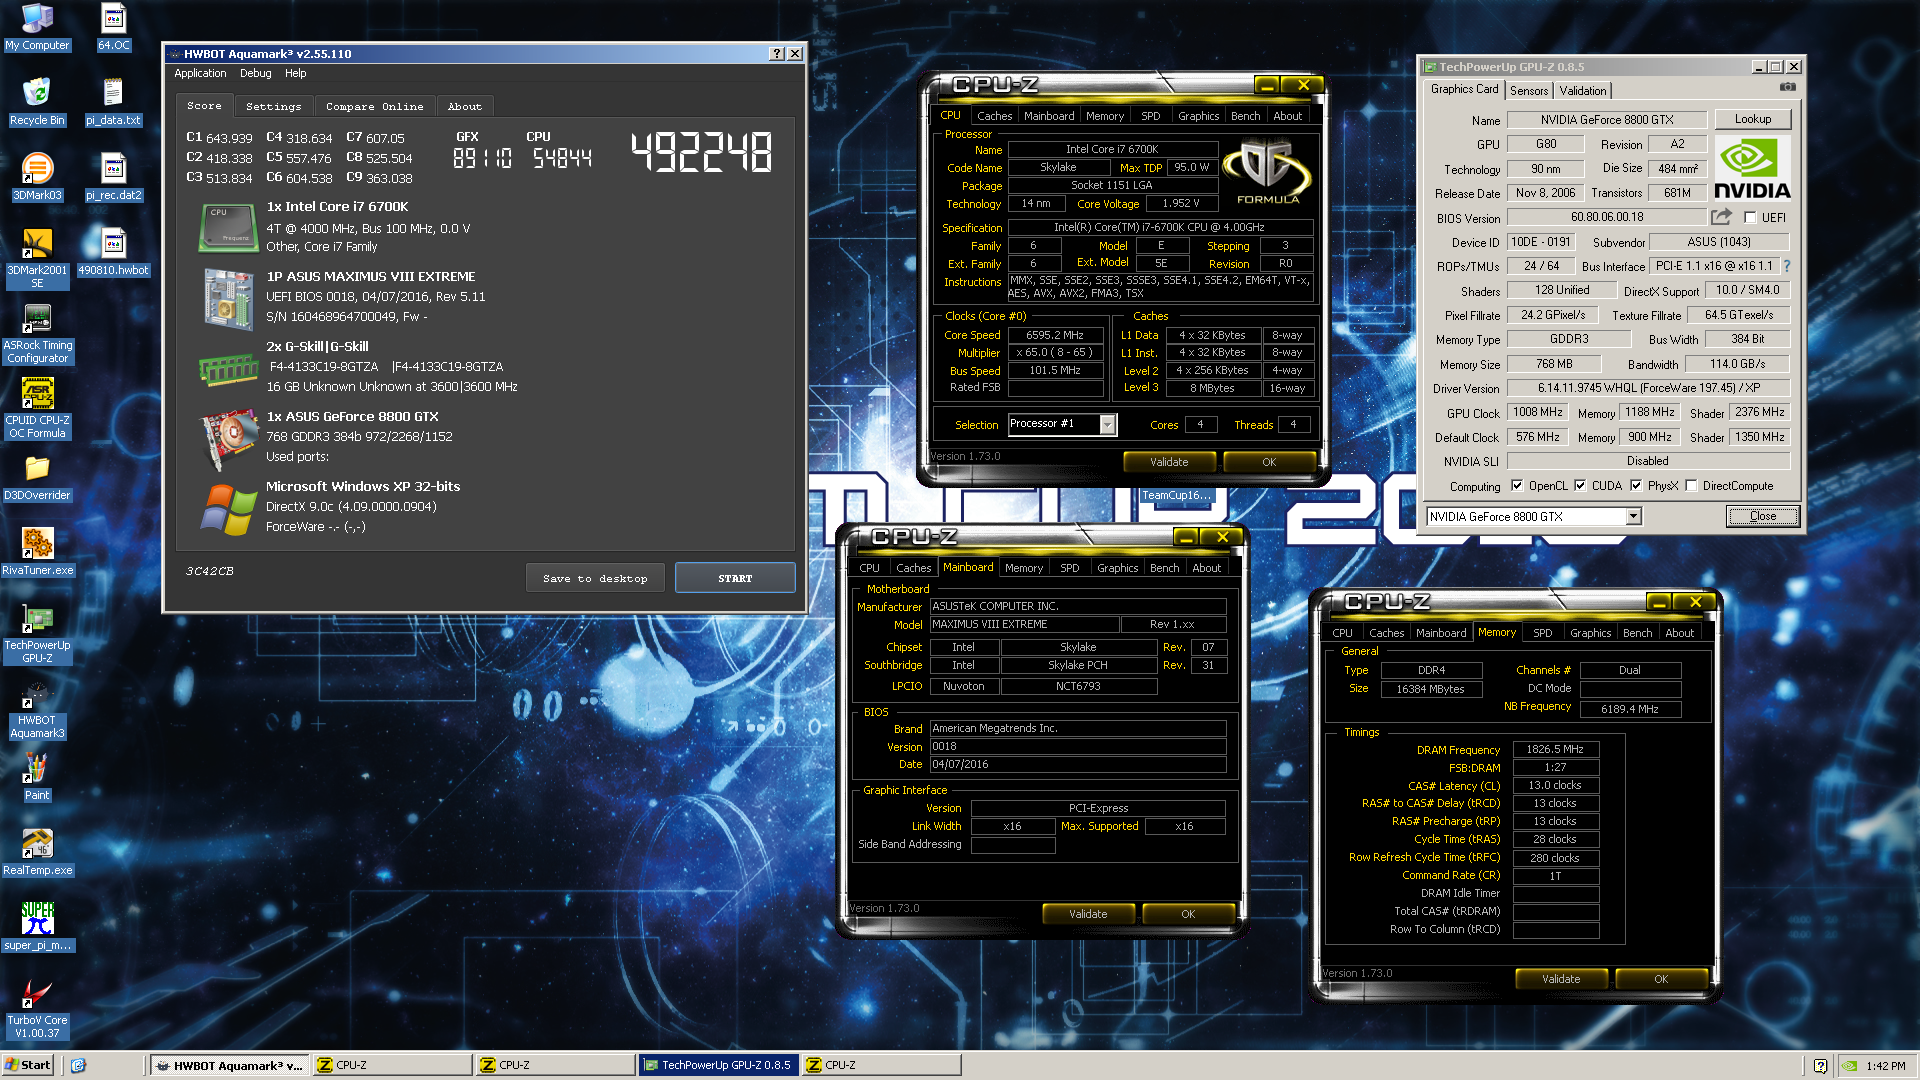Screen dimensions: 1920x1080
Task: Launch CPUID CPU-Z OC Formula shortcut
Action: (x=37, y=408)
